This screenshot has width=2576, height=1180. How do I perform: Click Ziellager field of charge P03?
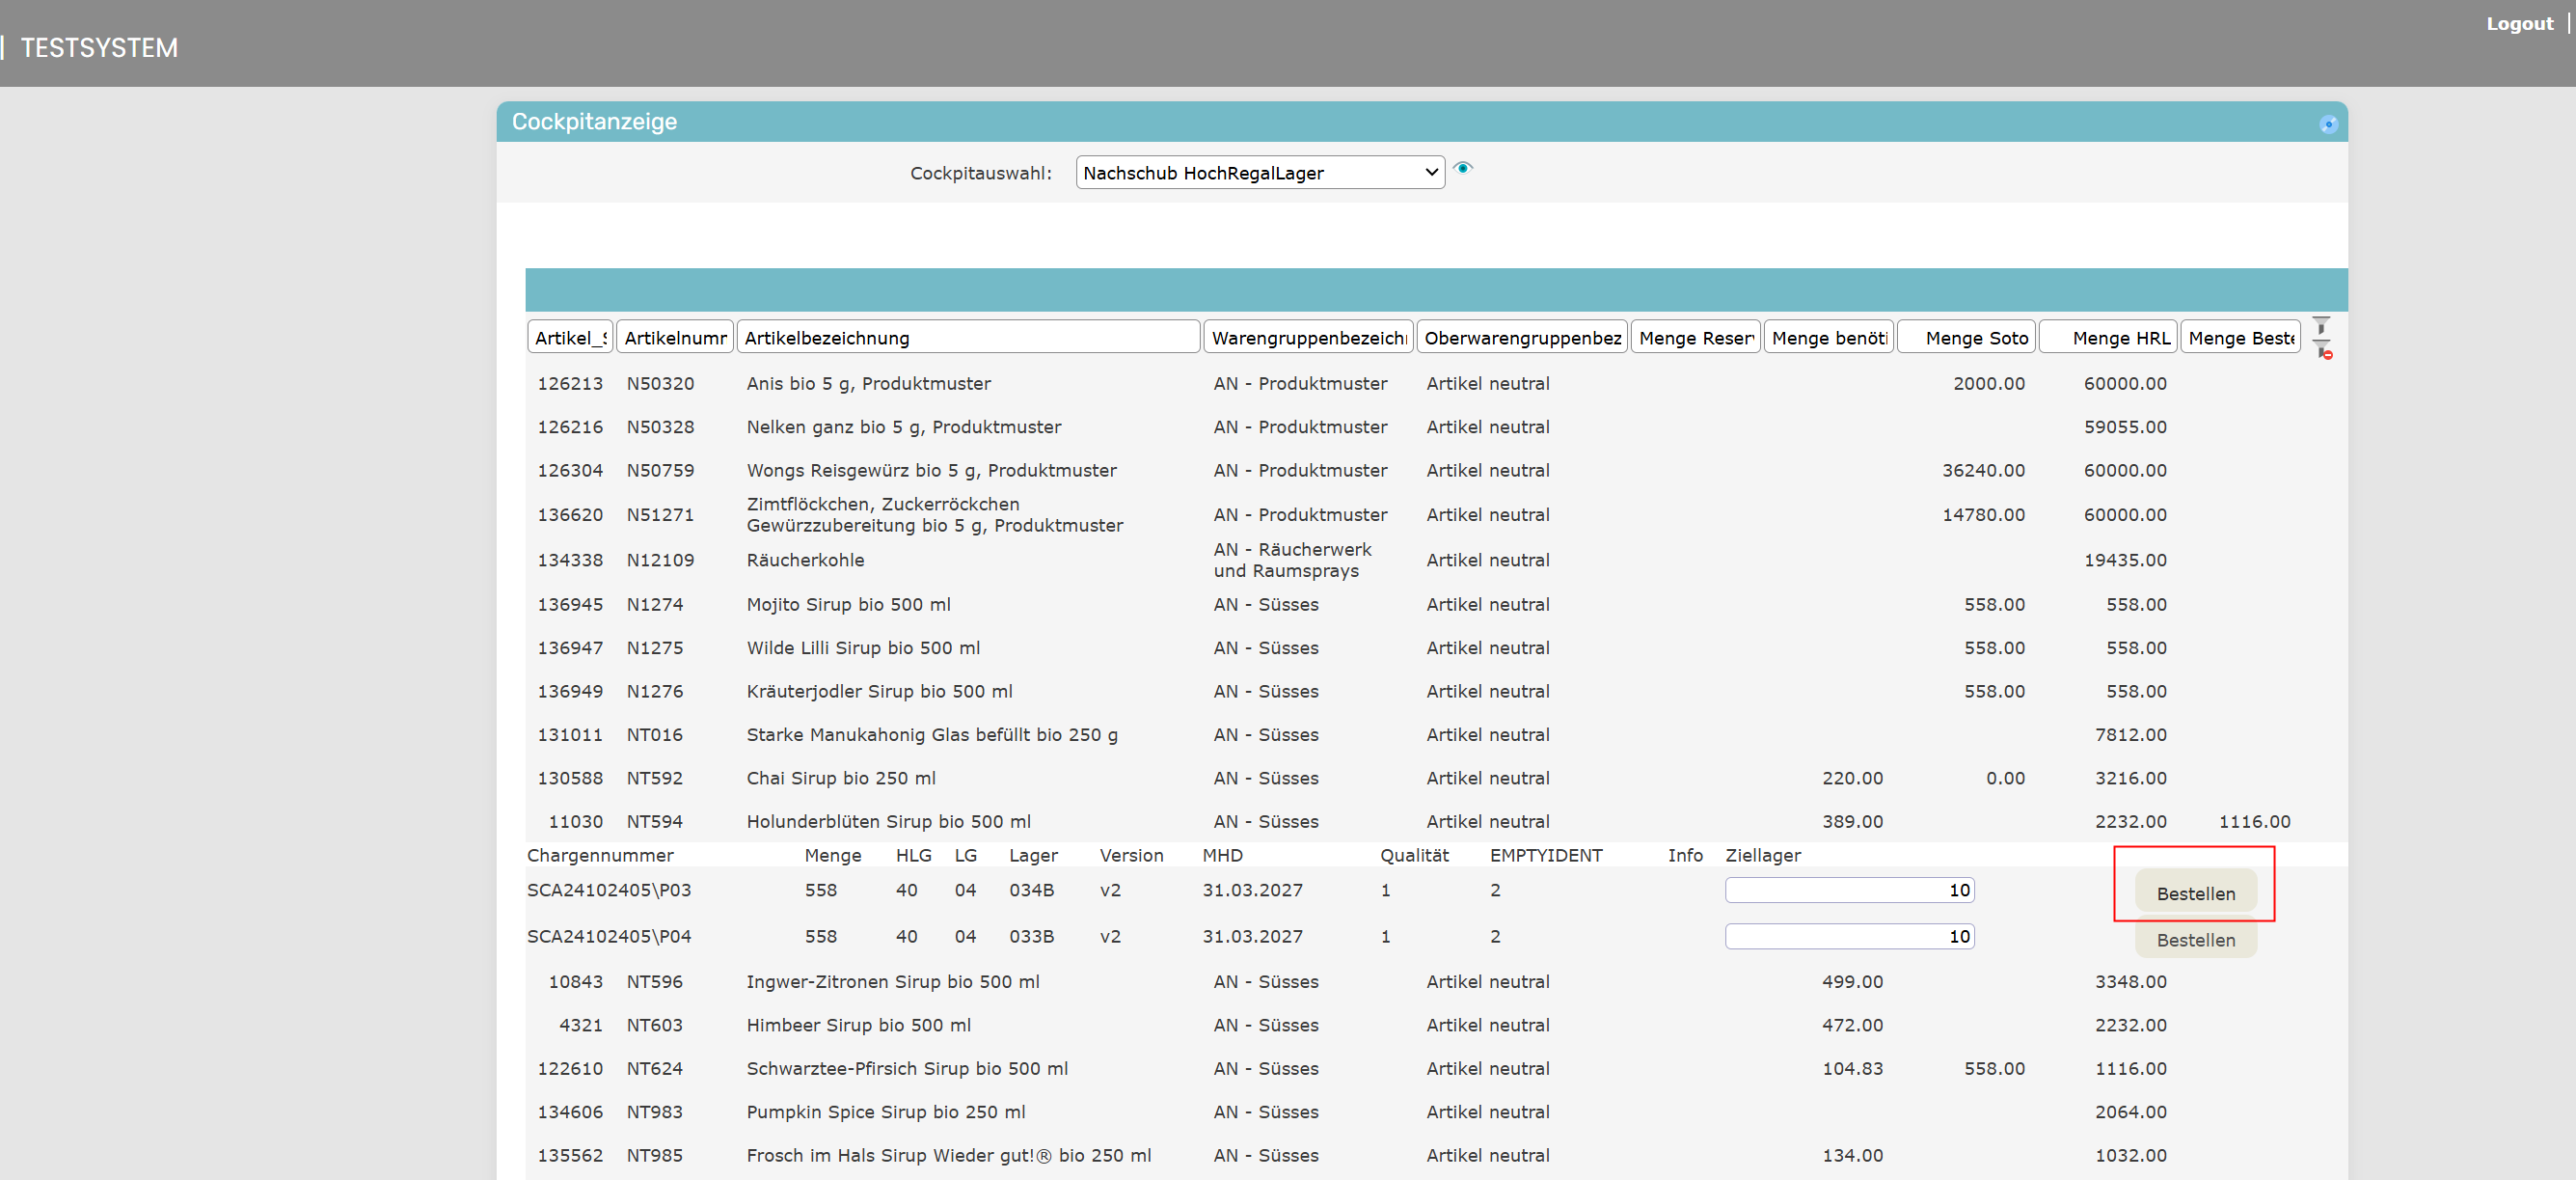pos(1848,890)
